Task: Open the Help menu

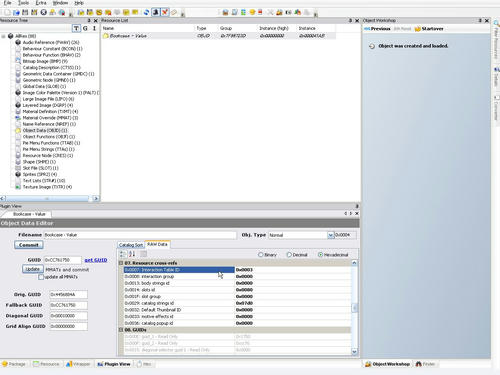Action: point(79,3)
